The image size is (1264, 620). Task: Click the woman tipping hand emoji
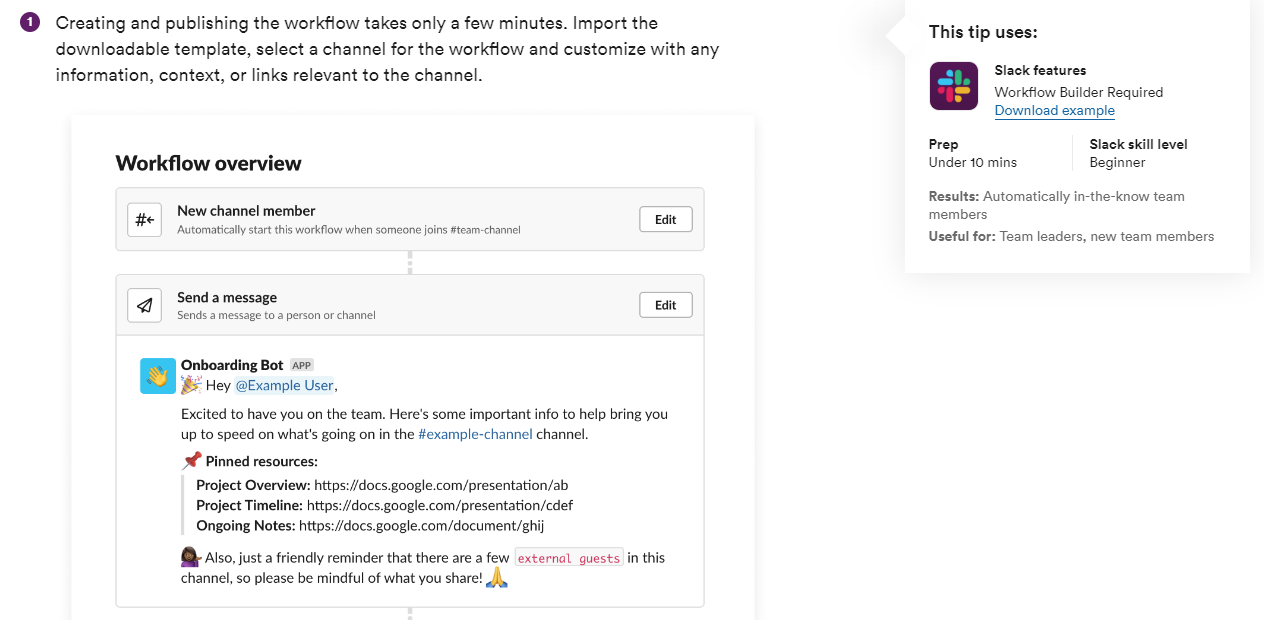(191, 558)
